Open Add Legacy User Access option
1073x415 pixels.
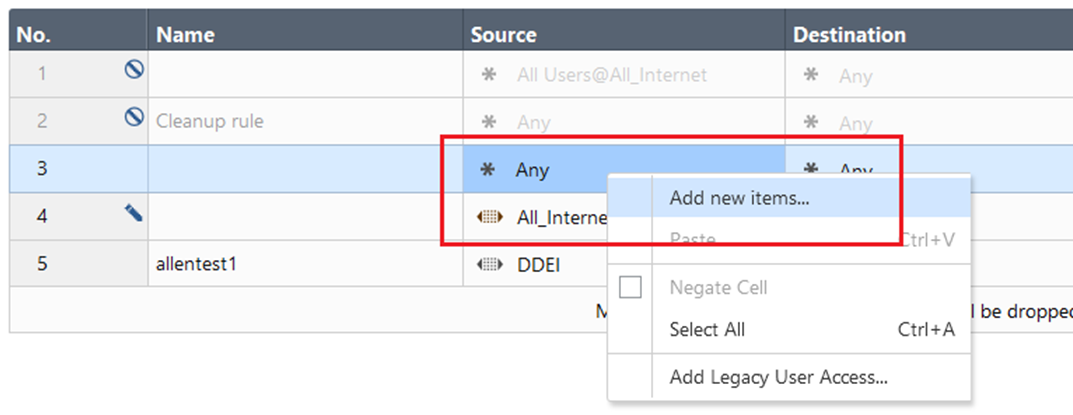click(778, 377)
